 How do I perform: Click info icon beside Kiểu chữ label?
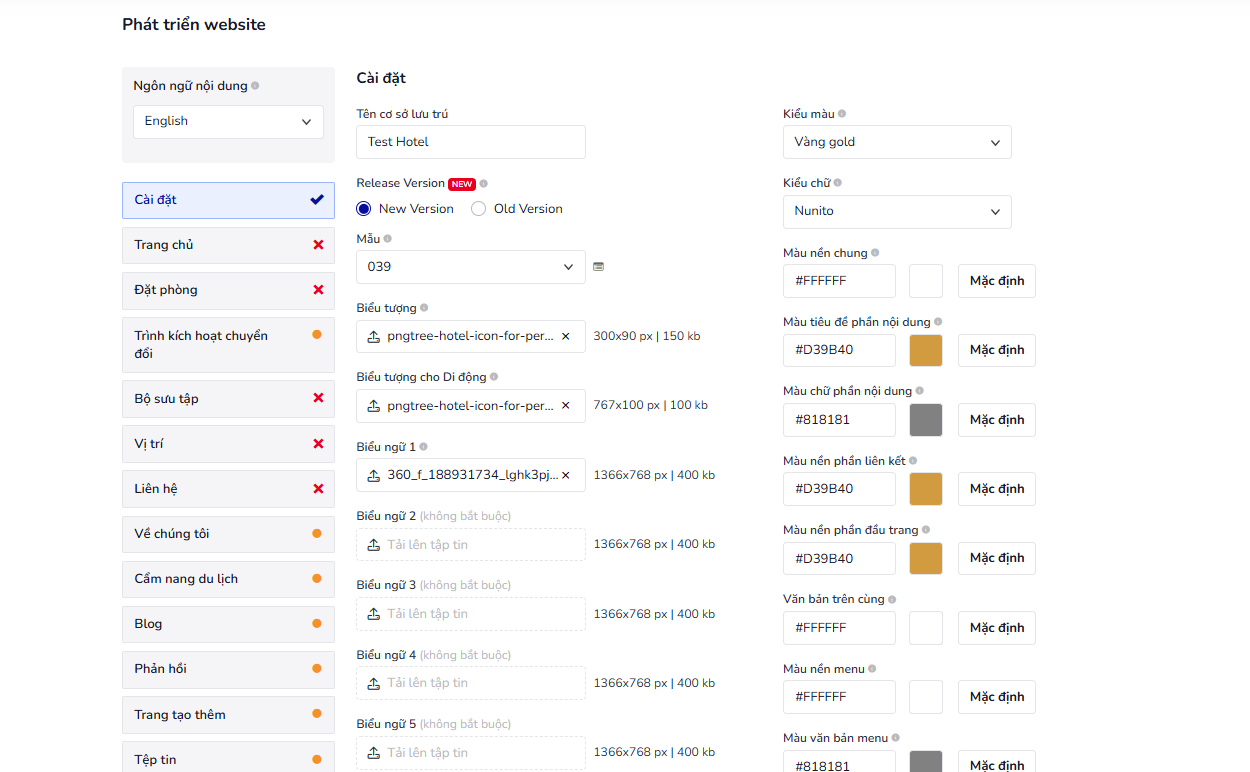(838, 183)
